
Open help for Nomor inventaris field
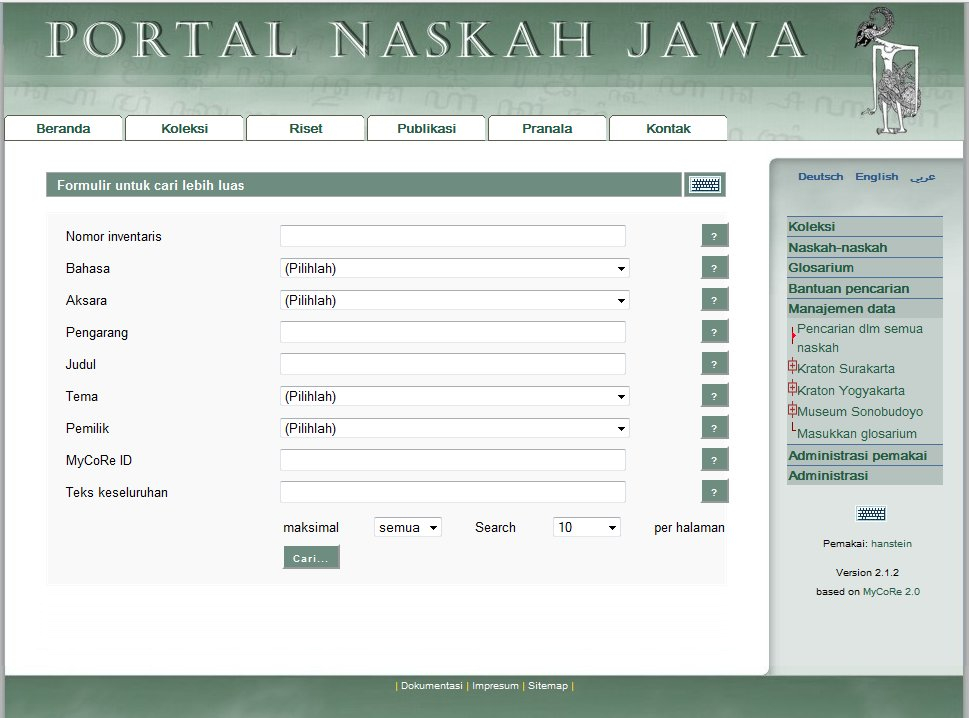tap(714, 236)
